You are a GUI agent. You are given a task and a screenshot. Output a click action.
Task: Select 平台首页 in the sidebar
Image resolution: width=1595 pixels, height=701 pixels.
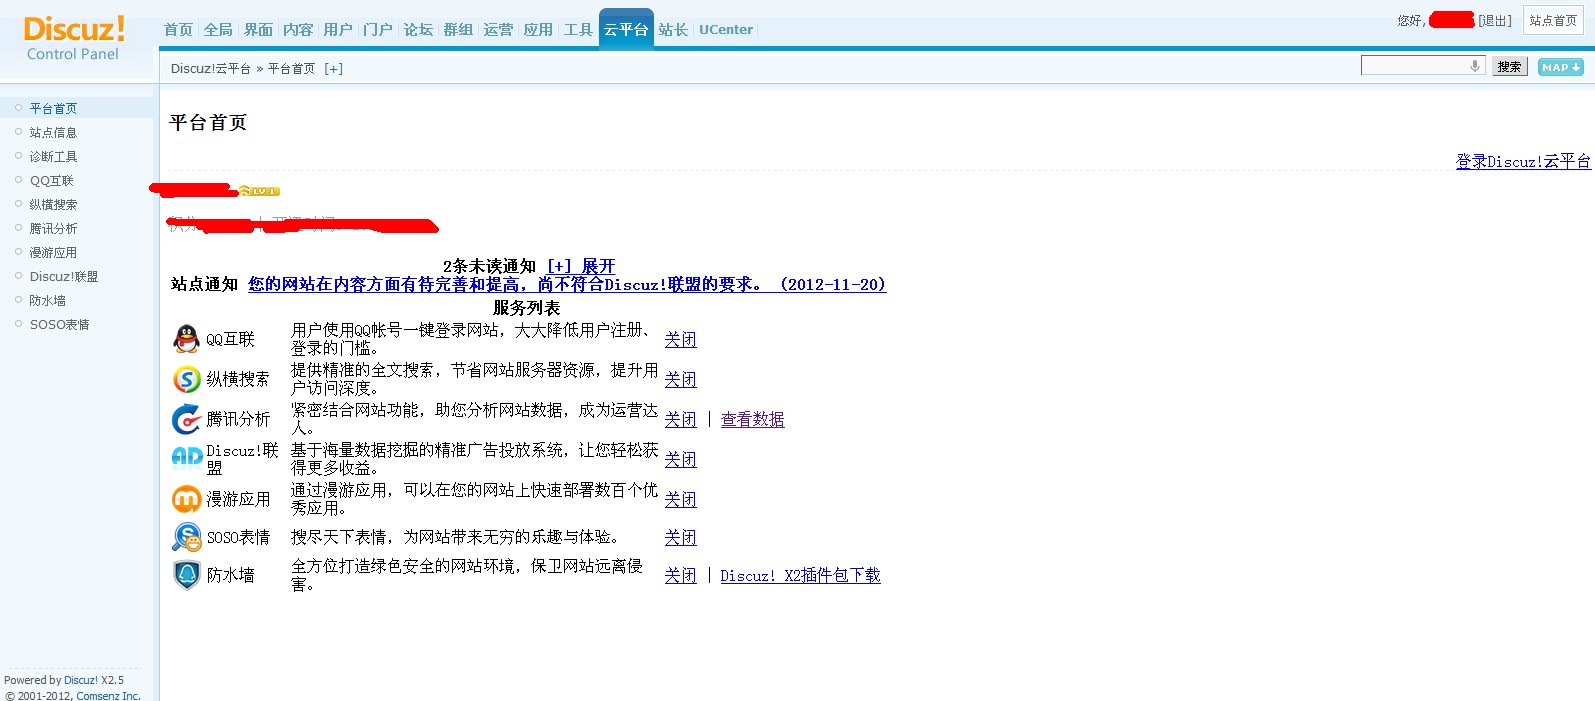(x=53, y=108)
